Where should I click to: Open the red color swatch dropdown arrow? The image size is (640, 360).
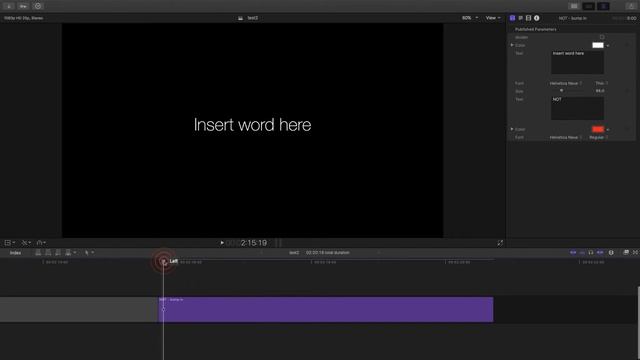[608, 130]
